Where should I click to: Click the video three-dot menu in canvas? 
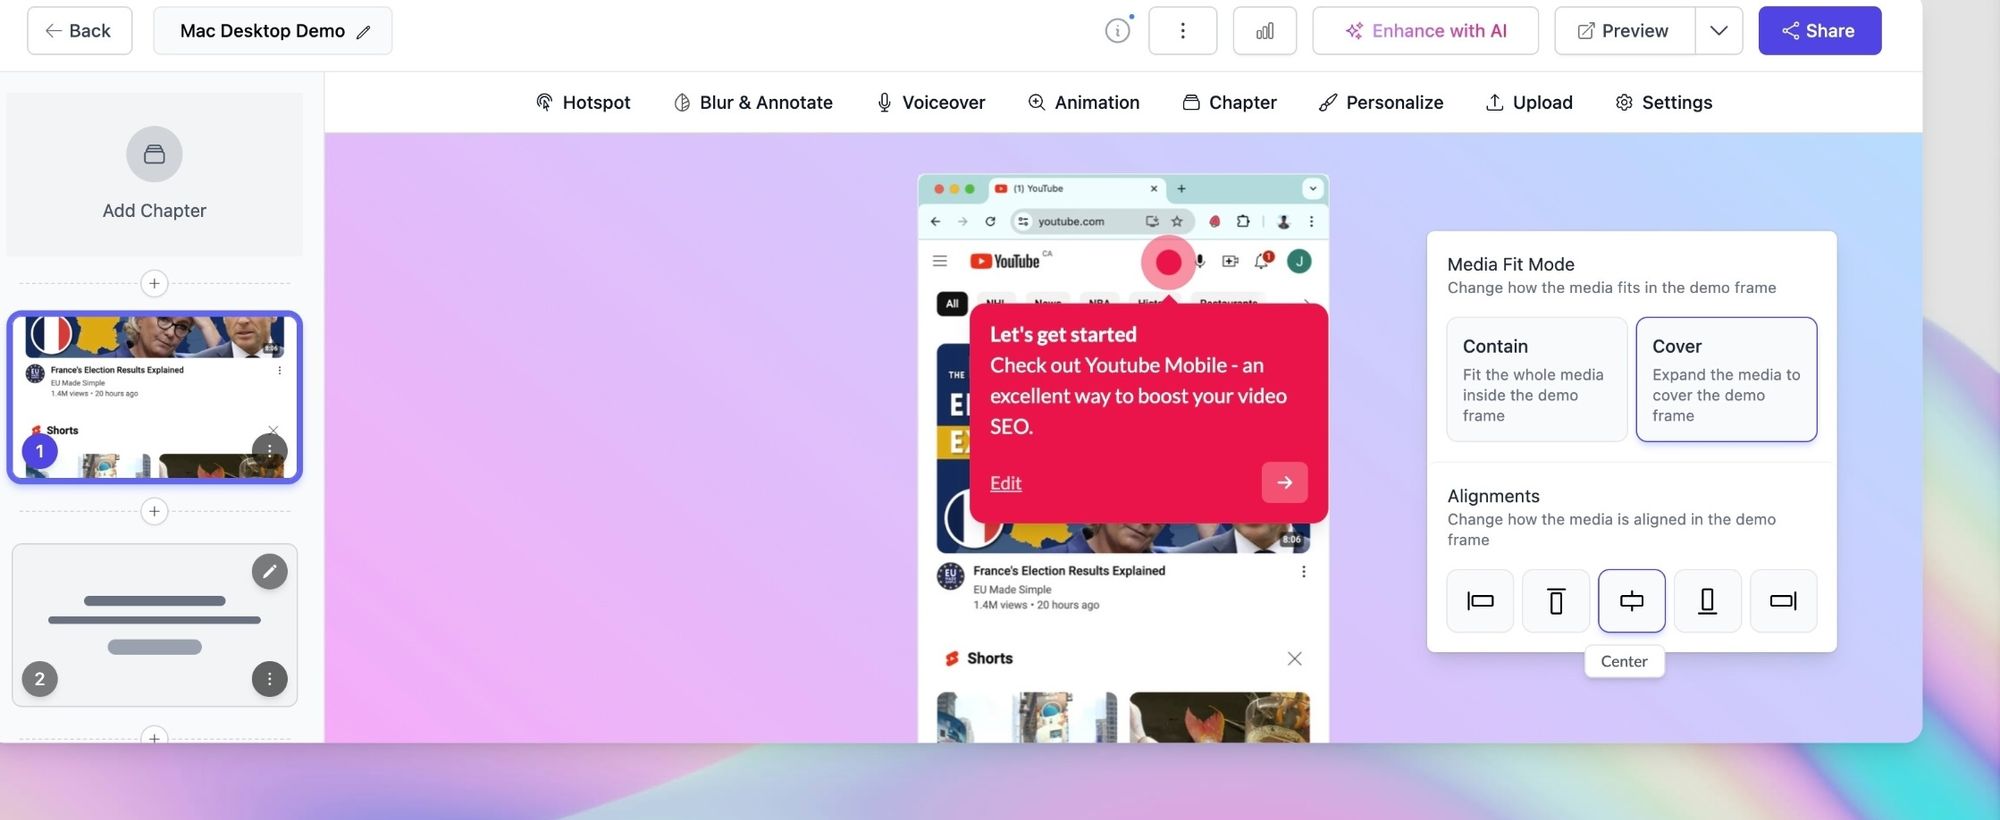tap(1303, 572)
